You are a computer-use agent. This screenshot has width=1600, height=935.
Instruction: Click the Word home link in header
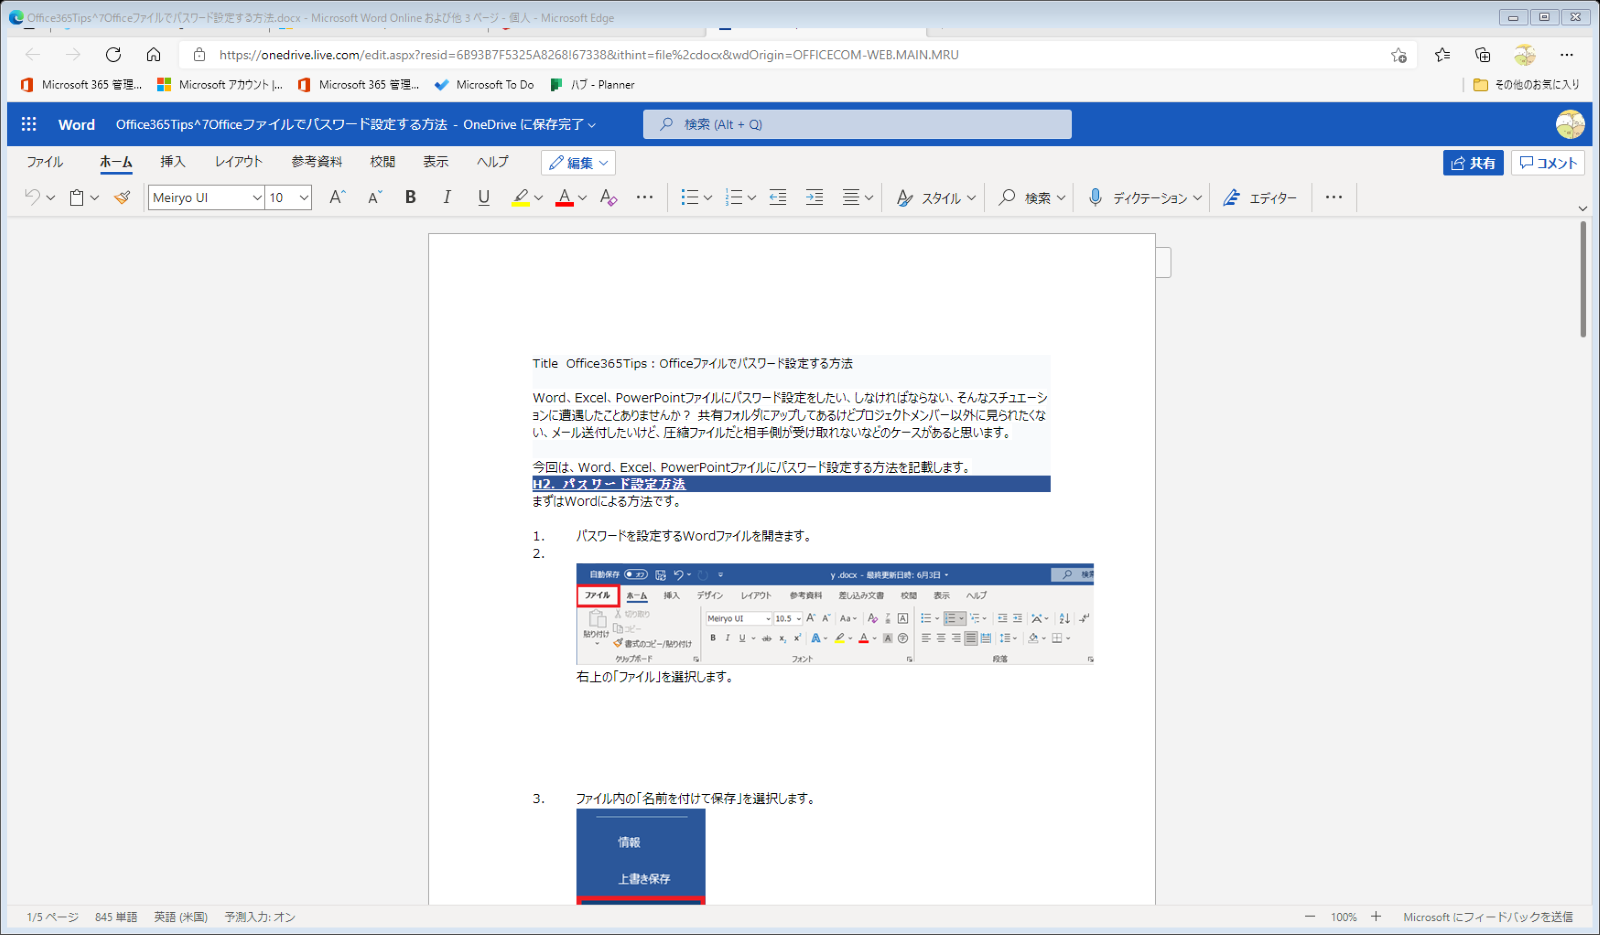[76, 125]
